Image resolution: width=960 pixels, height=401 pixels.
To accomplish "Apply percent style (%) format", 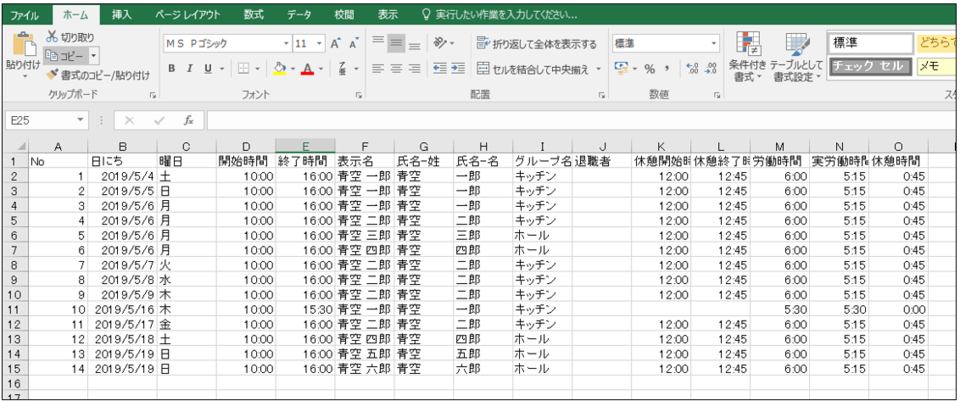I will point(649,69).
